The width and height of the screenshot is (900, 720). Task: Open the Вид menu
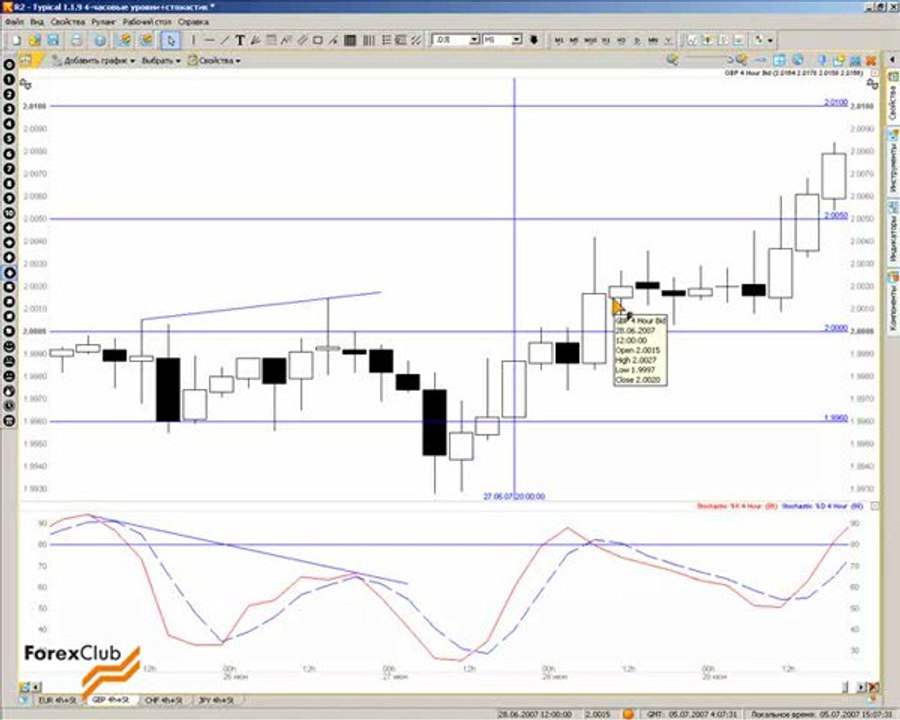(37, 22)
